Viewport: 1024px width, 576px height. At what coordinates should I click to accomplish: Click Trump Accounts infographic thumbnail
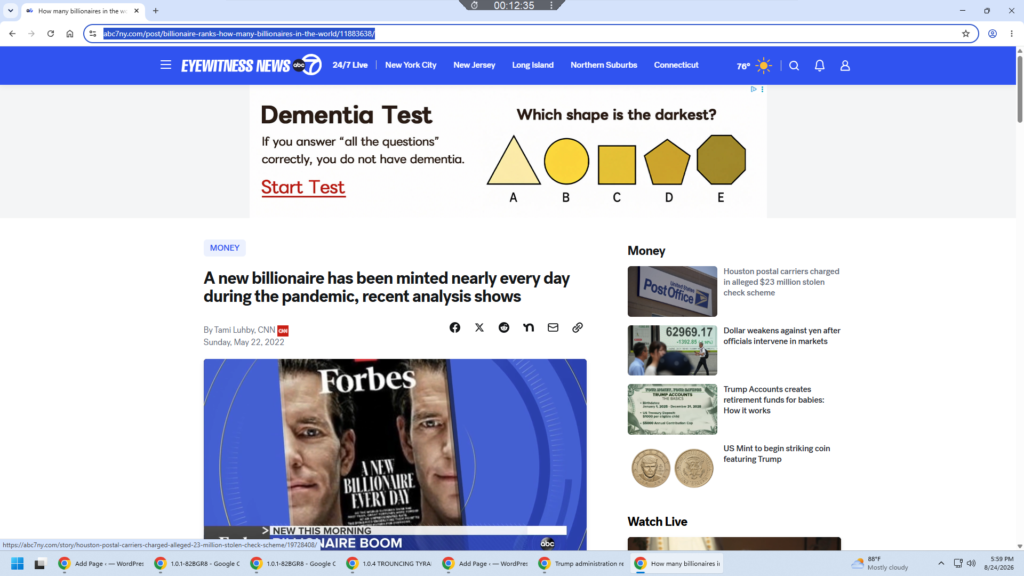coord(672,409)
